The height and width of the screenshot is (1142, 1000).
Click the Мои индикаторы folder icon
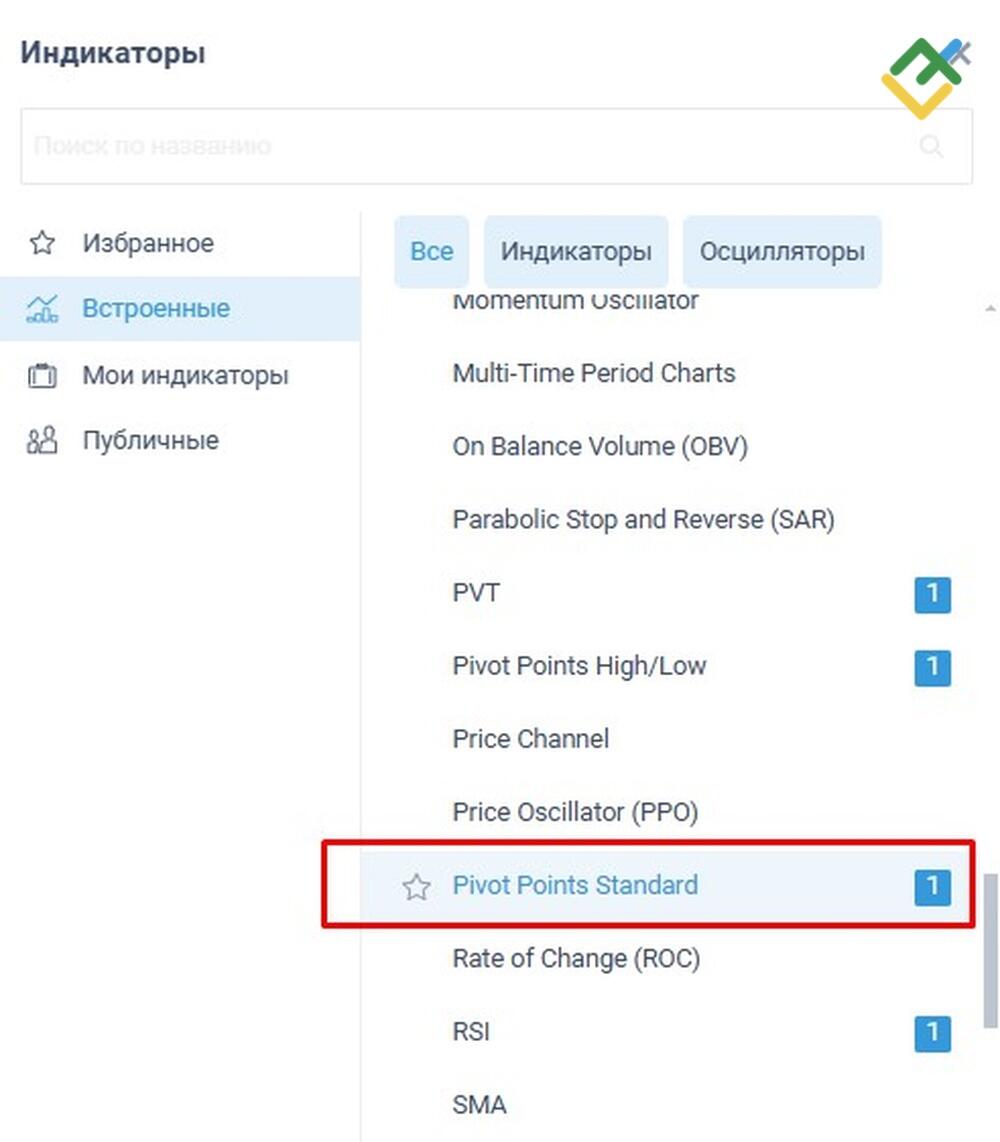42,376
